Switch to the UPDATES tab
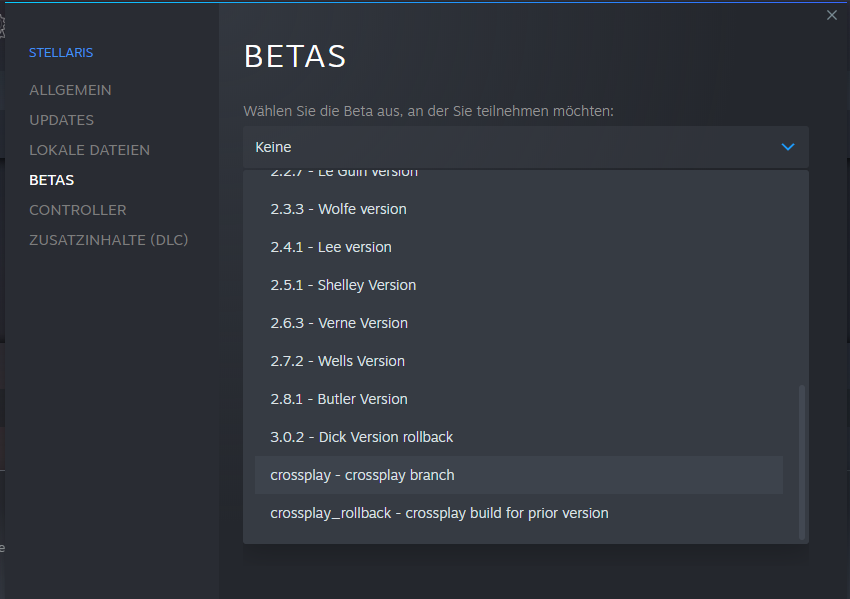850x599 pixels. point(61,120)
